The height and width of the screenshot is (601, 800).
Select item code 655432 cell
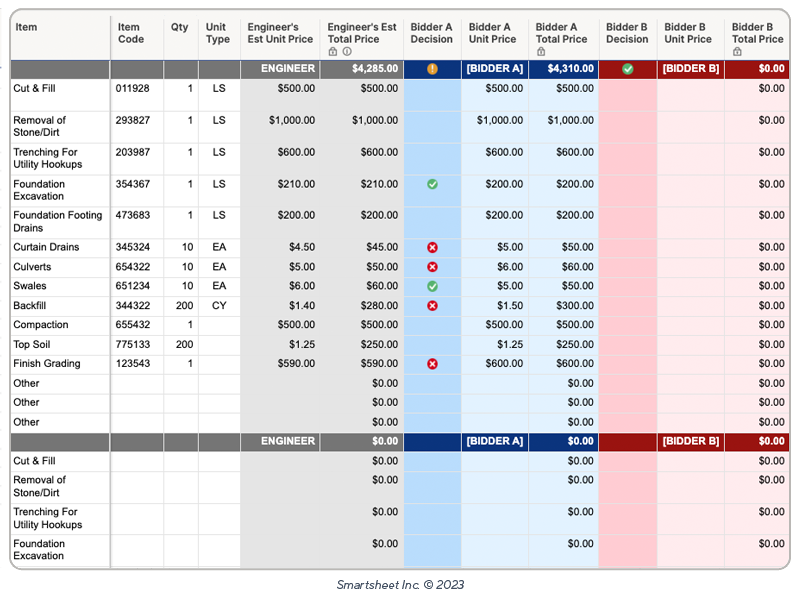click(x=137, y=325)
